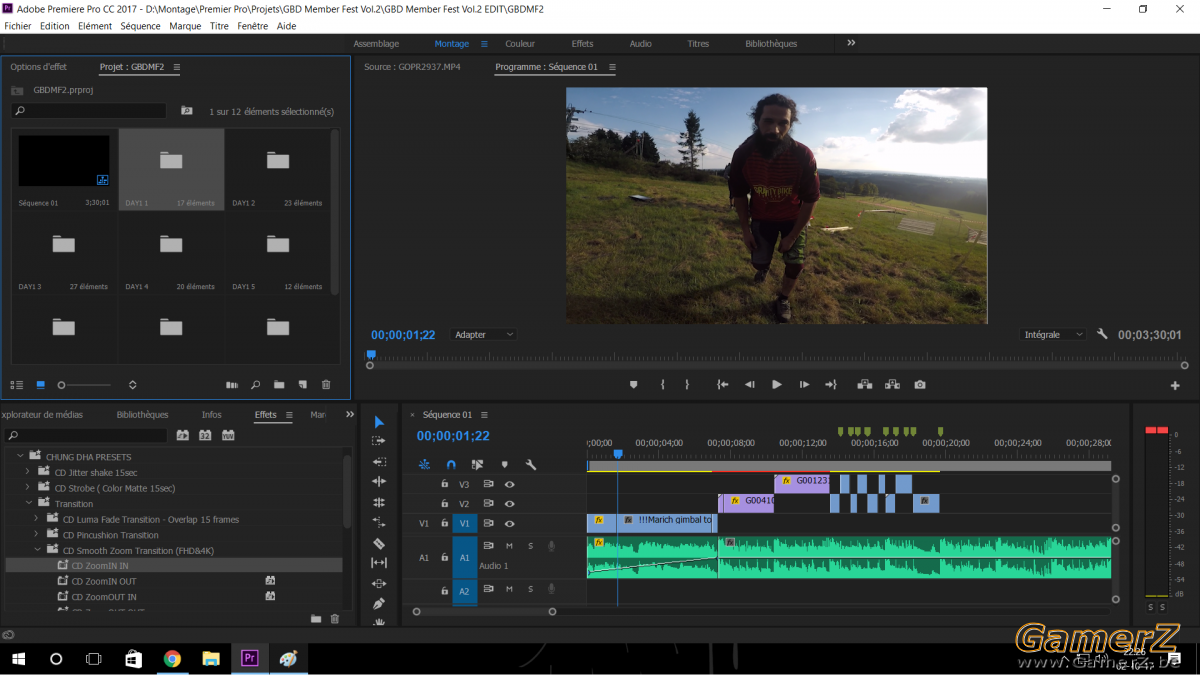Create new custom bin in Effects panel
The width and height of the screenshot is (1200, 677).
tap(316, 619)
